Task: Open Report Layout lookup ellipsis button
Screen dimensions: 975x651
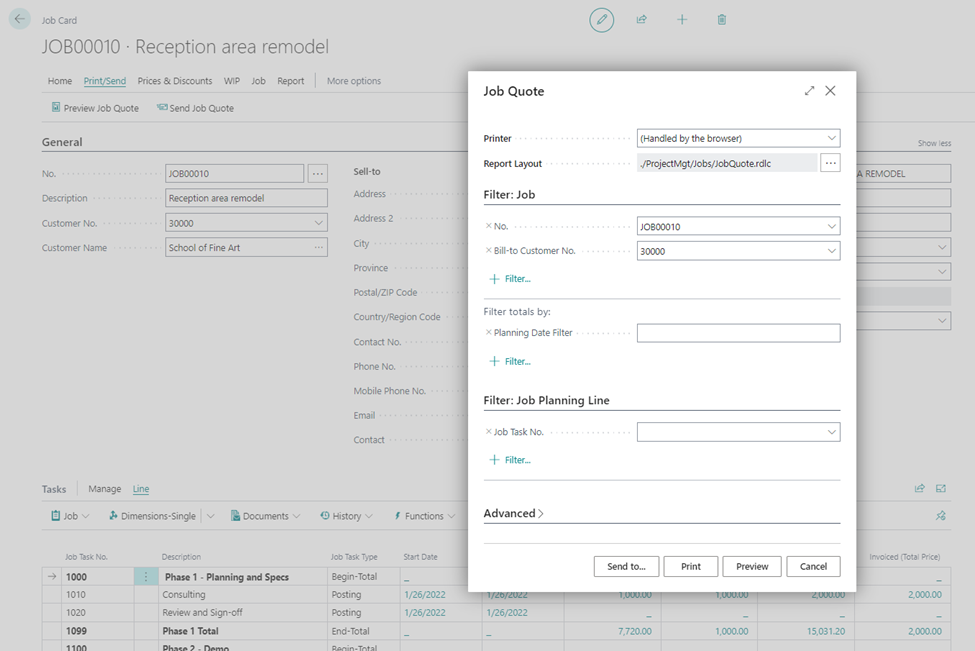Action: 830,163
